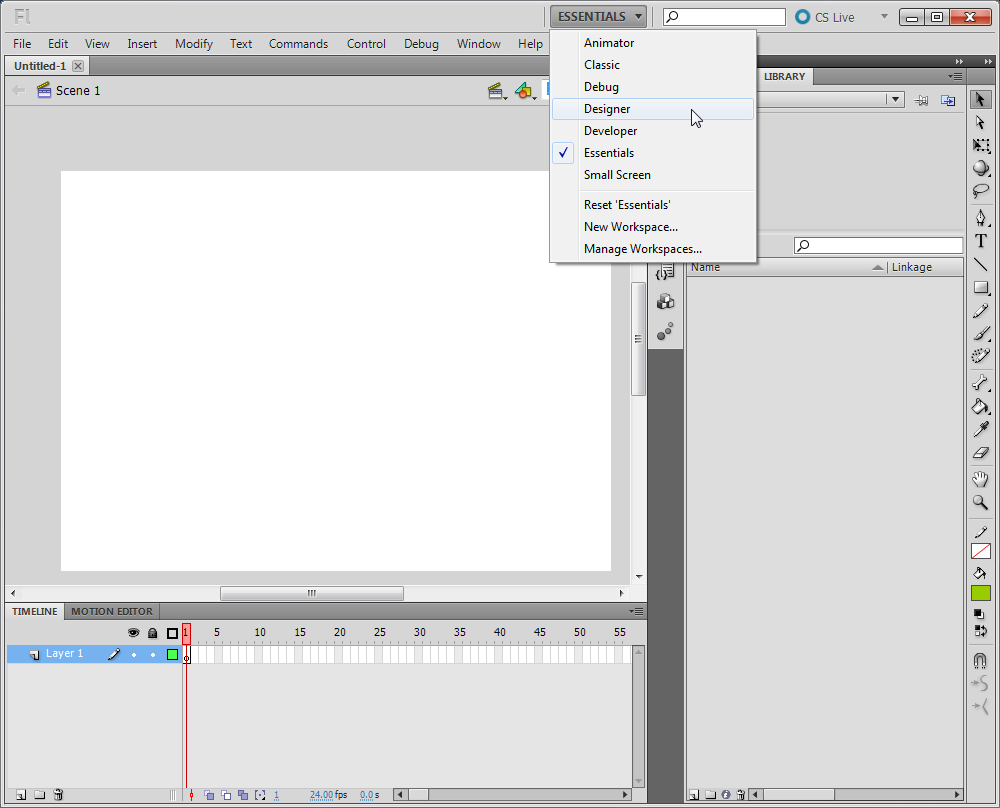The width and height of the screenshot is (1000, 808).
Task: Select the Zoom magnifier tool
Action: 980,503
